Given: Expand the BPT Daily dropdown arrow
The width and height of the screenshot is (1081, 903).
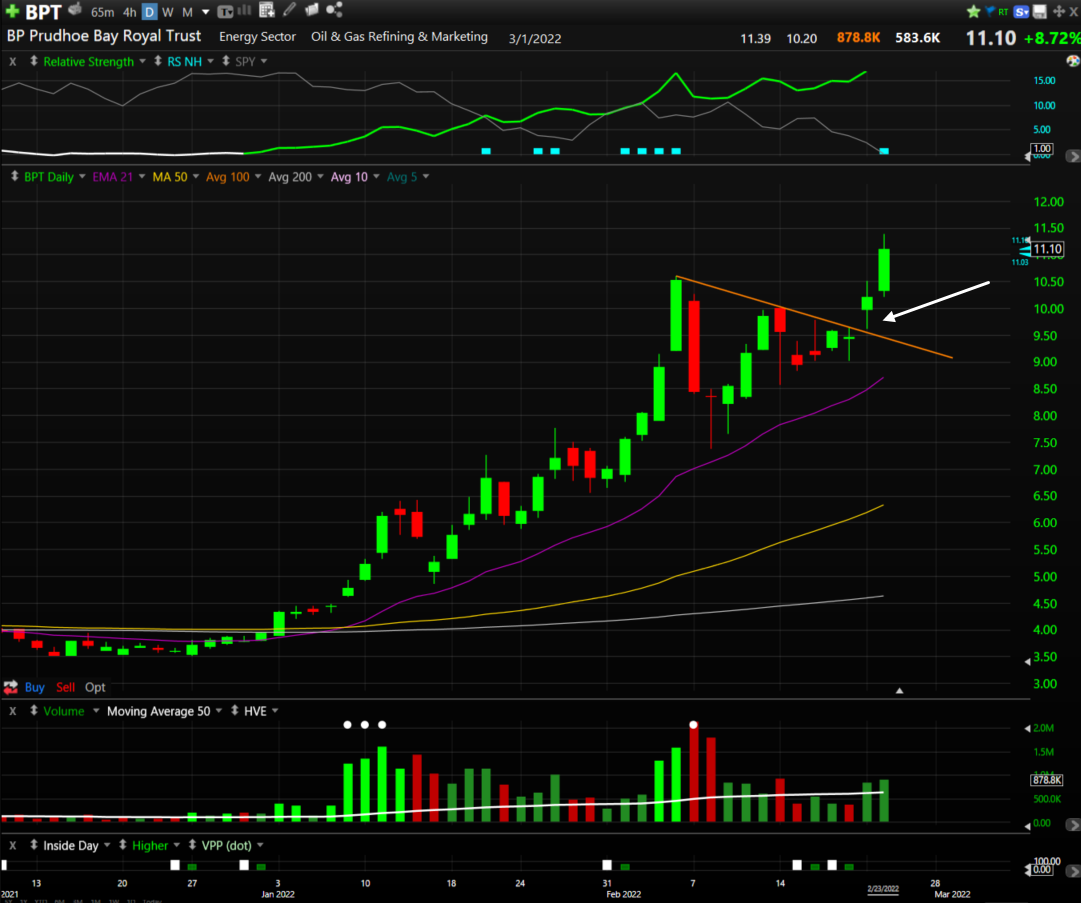Looking at the screenshot, I should tap(82, 177).
